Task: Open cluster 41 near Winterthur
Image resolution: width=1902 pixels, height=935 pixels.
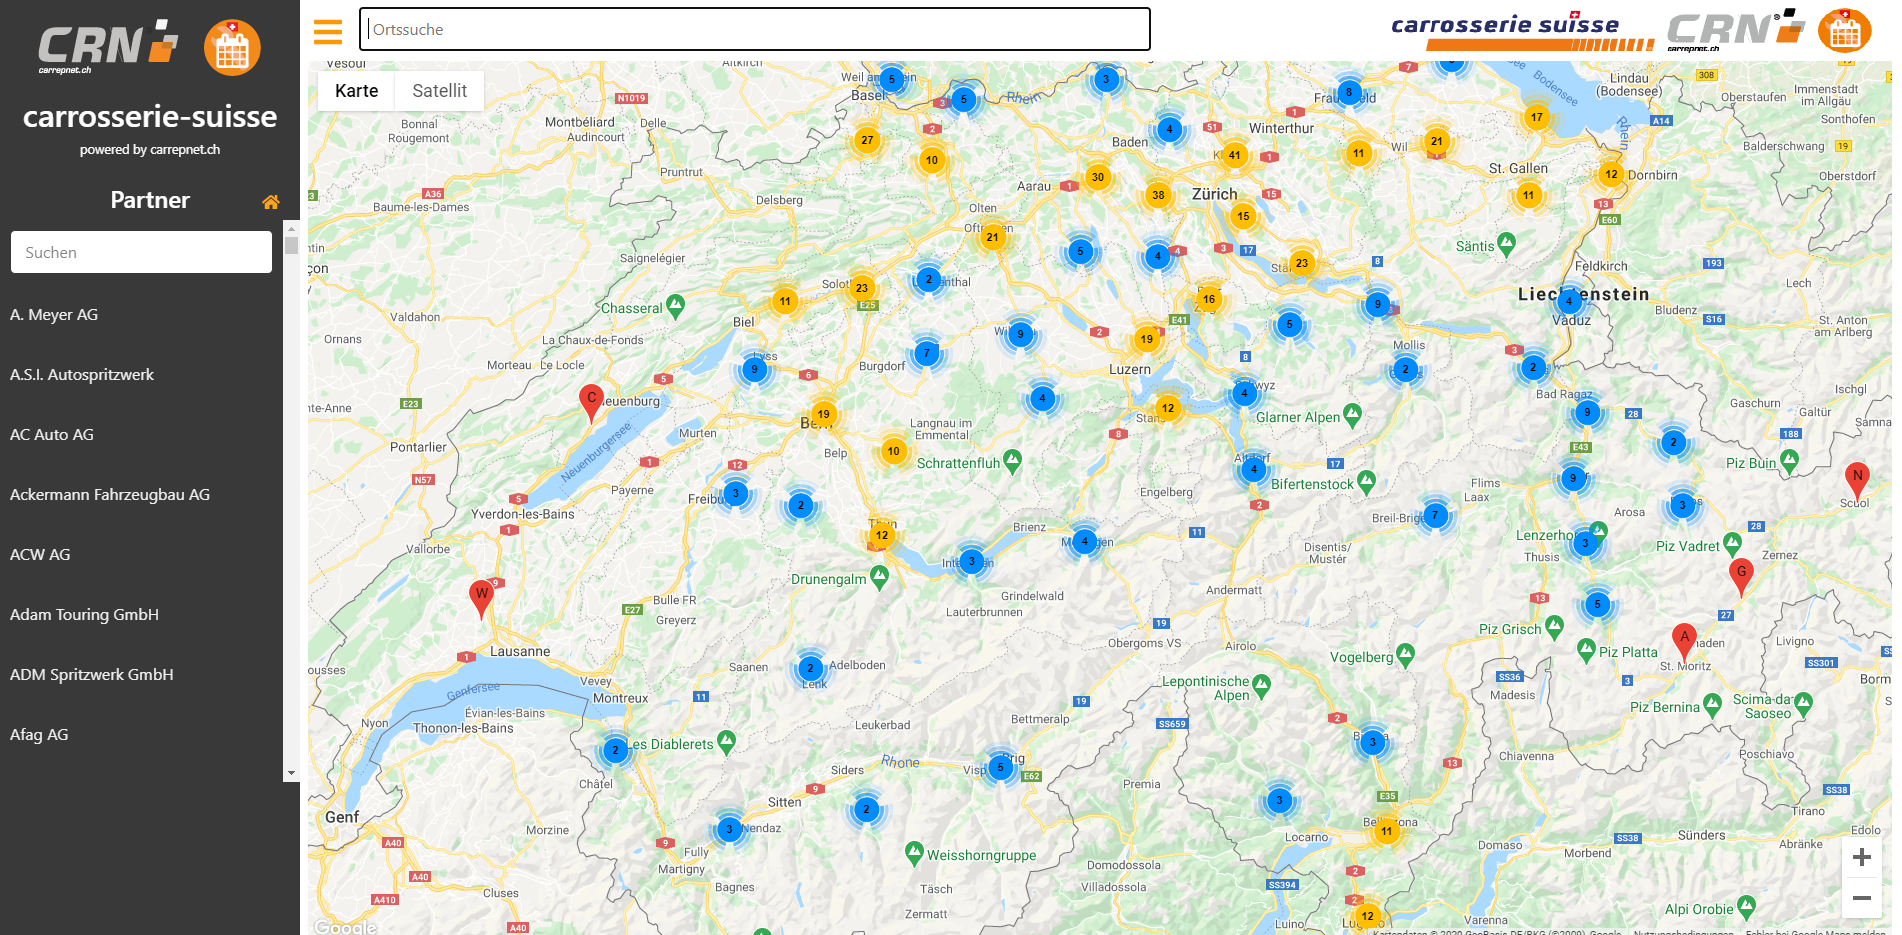Action: (1234, 155)
